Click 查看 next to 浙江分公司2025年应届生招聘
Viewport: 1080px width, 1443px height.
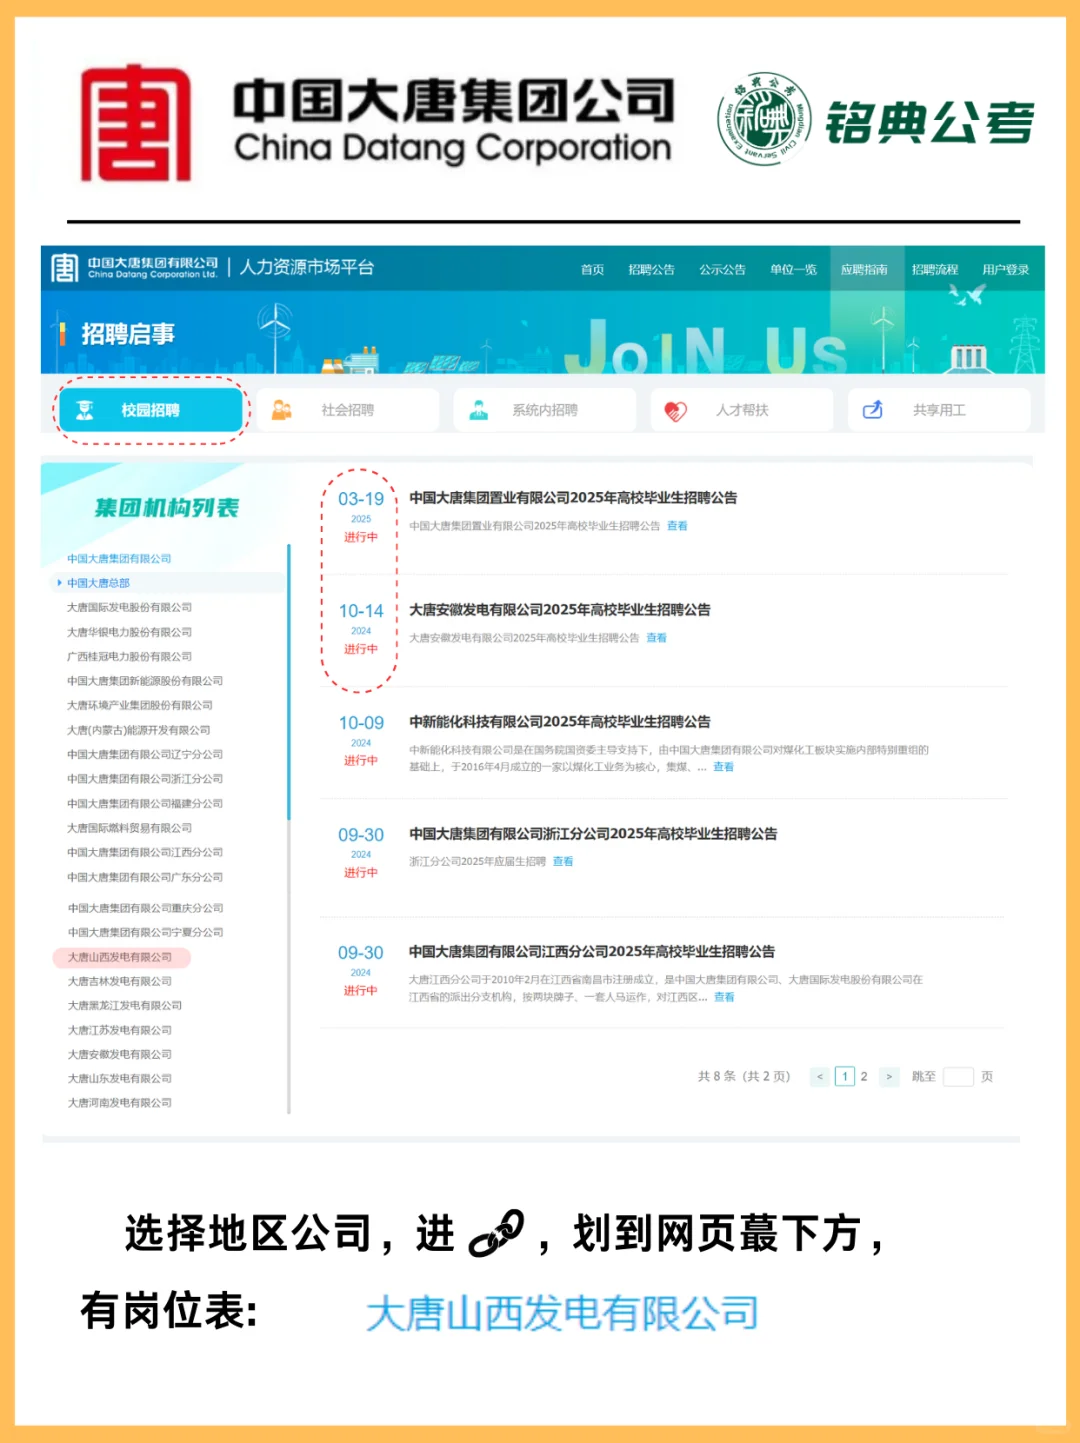[x=563, y=862]
